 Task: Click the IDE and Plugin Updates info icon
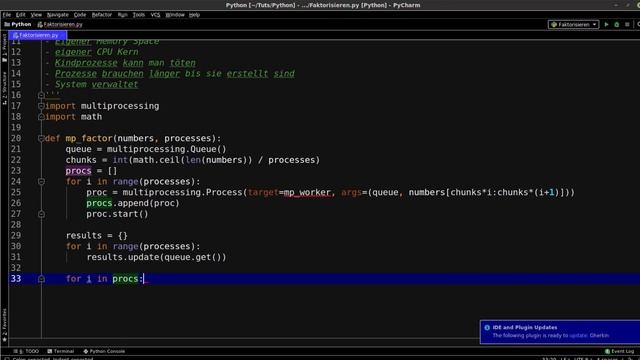point(487,327)
